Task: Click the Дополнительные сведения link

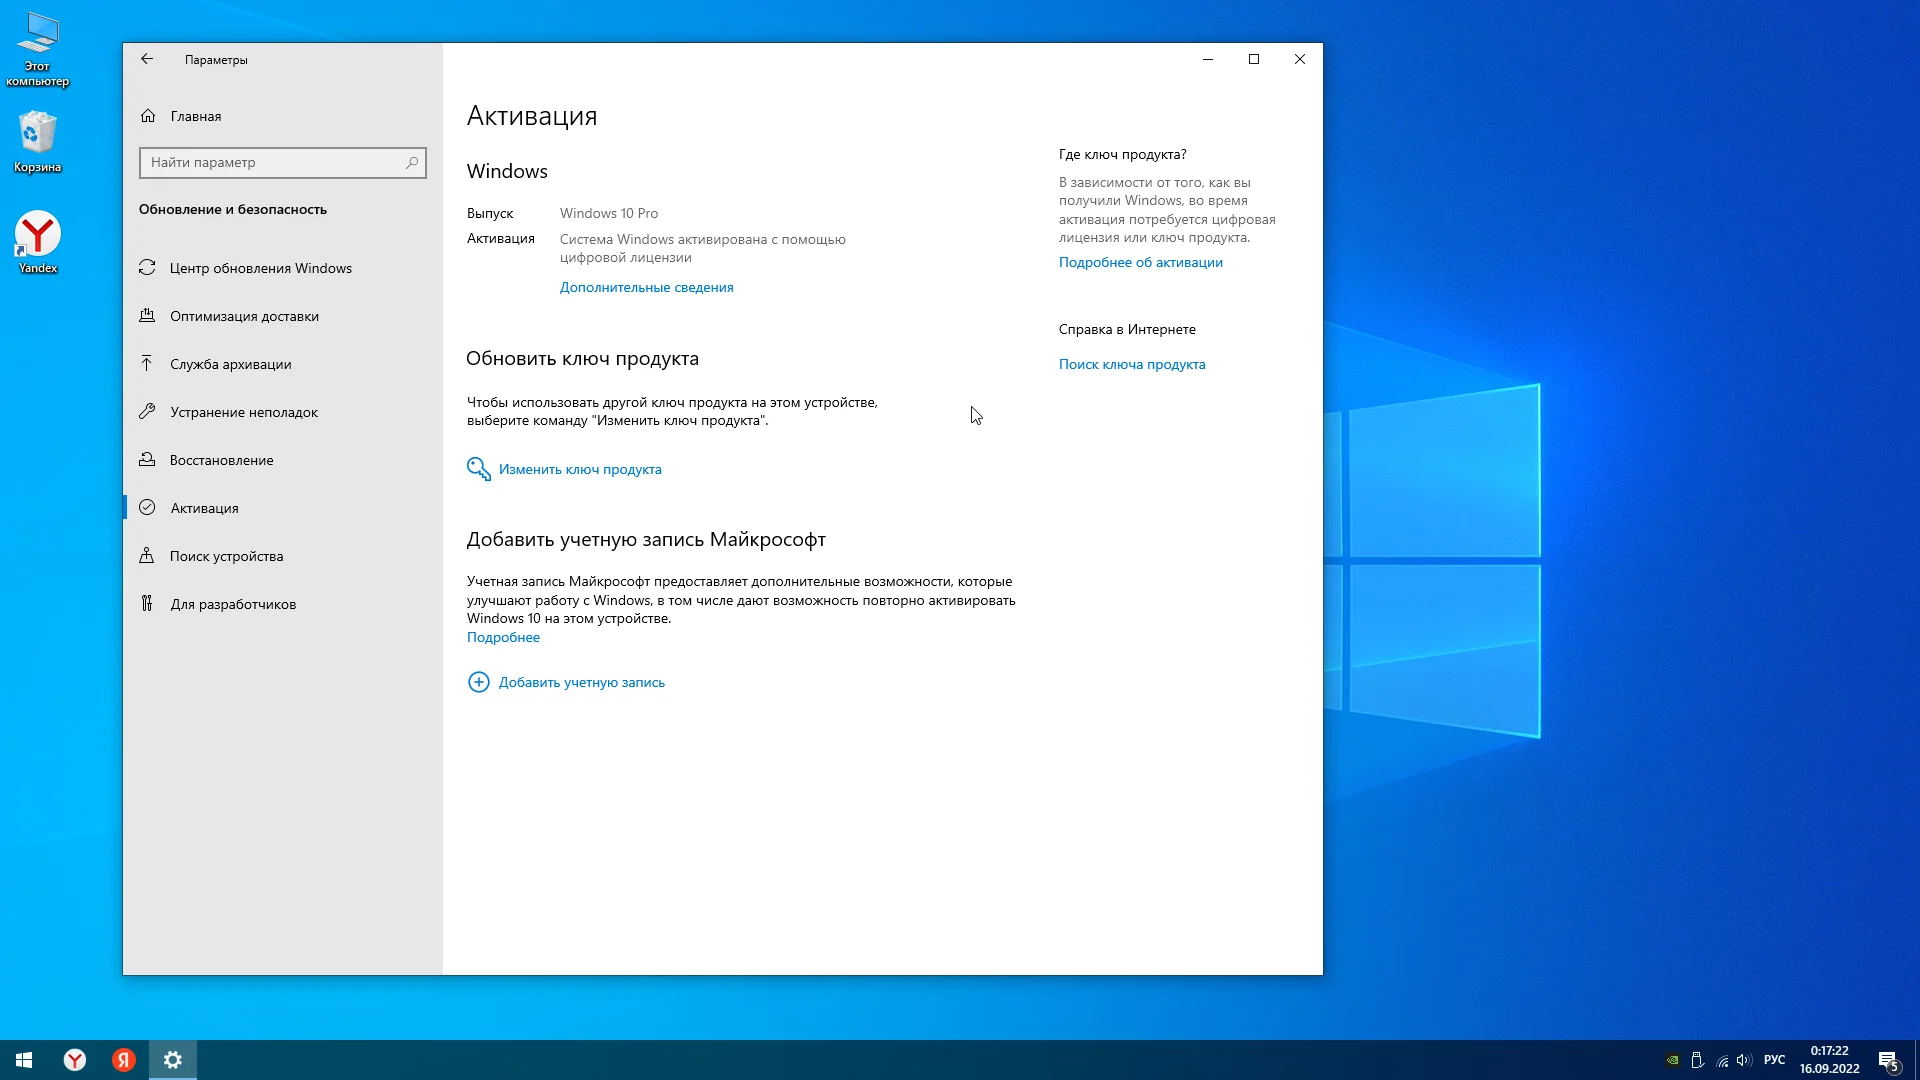Action: click(x=646, y=287)
